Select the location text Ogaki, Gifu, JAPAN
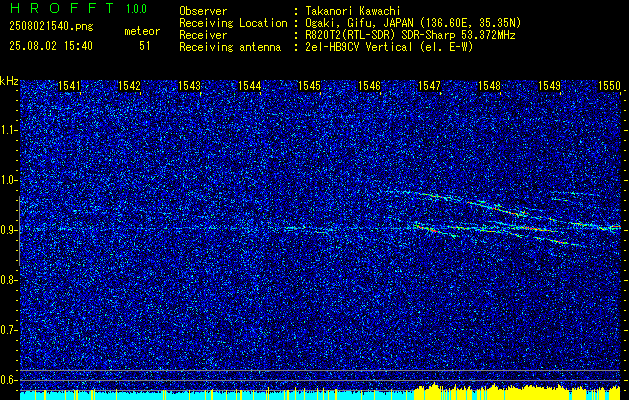The image size is (629, 400). tap(359, 23)
